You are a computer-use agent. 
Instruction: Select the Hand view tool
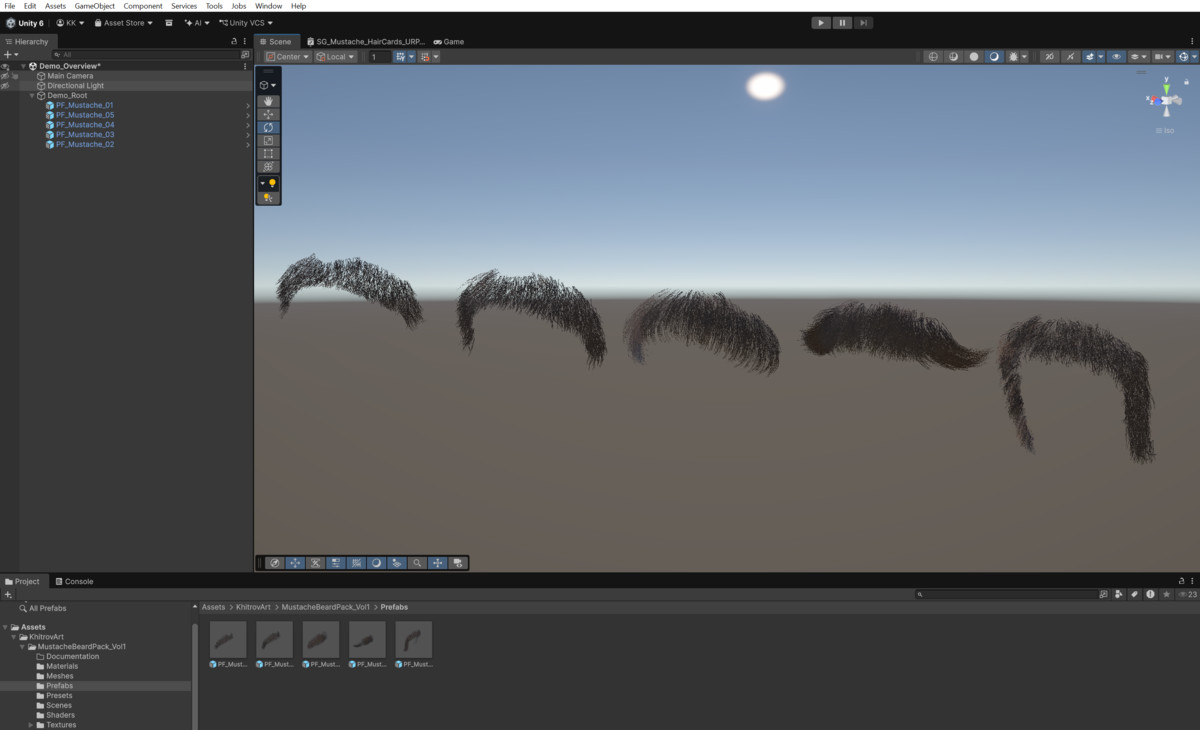click(269, 102)
